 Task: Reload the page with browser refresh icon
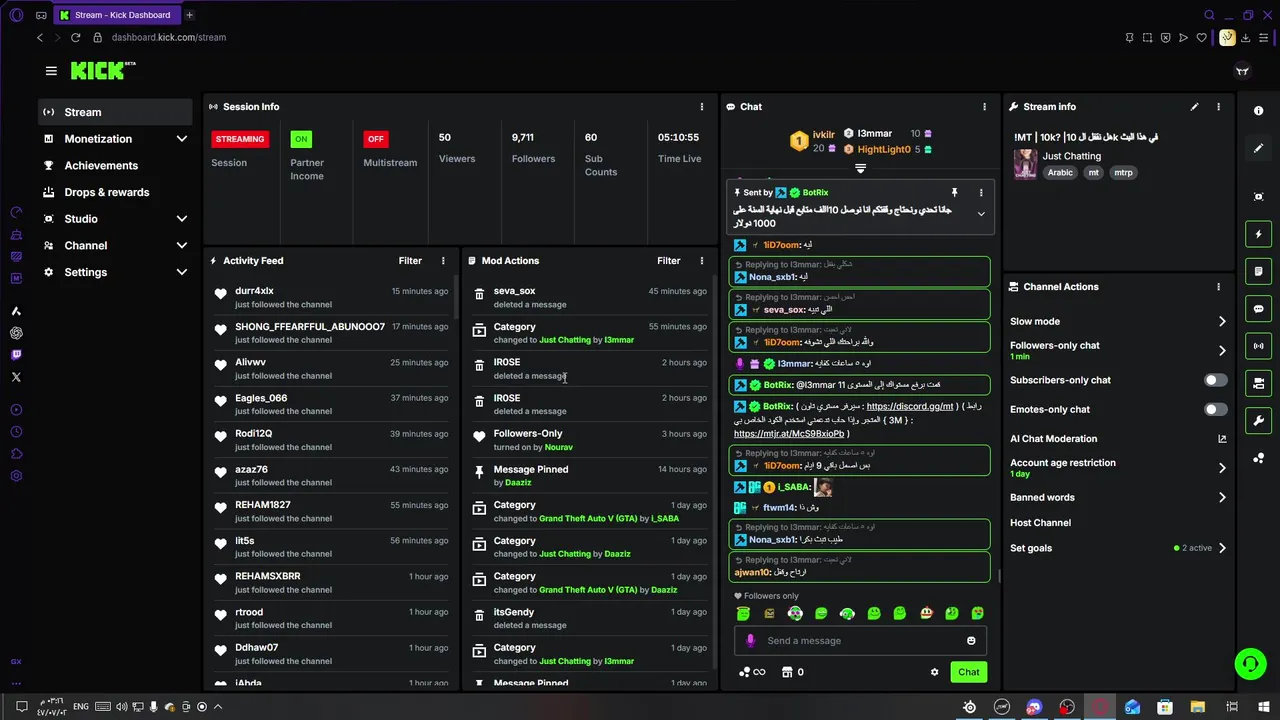pos(75,38)
